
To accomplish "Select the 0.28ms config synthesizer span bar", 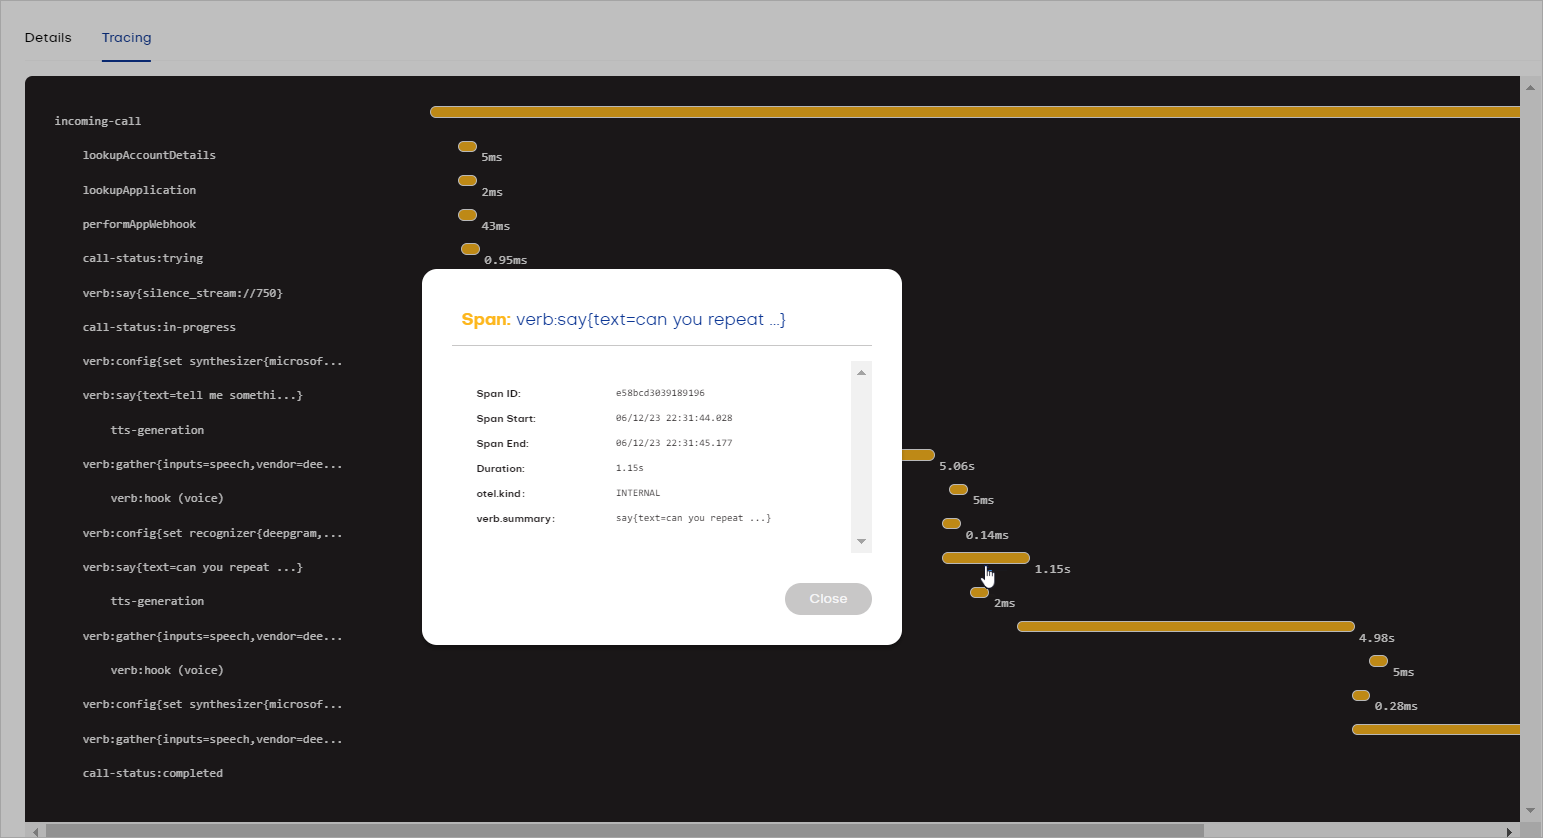I will (1361, 695).
